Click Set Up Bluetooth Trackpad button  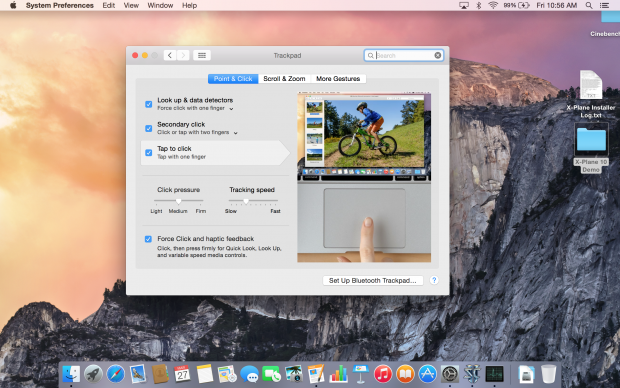(373, 280)
